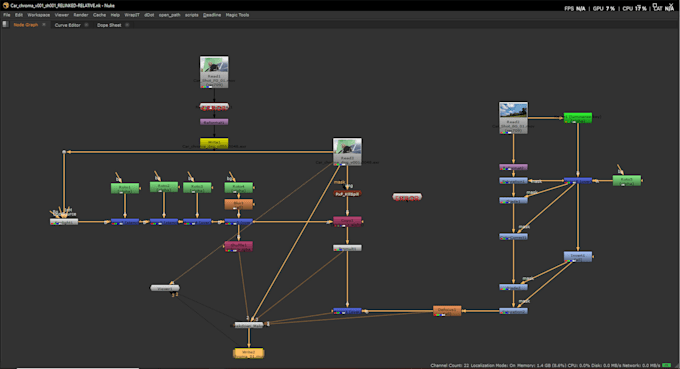Select the bright green Luminance Key node
The height and width of the screenshot is (369, 680).
pyautogui.click(x=578, y=118)
